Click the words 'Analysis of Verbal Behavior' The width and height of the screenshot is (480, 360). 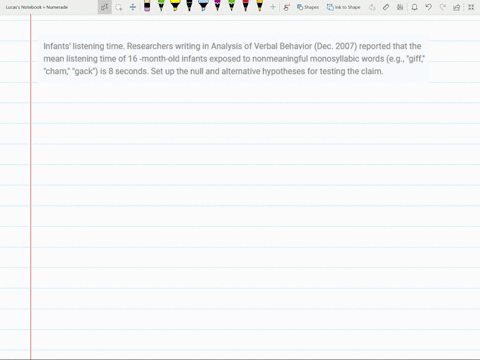tap(261, 46)
